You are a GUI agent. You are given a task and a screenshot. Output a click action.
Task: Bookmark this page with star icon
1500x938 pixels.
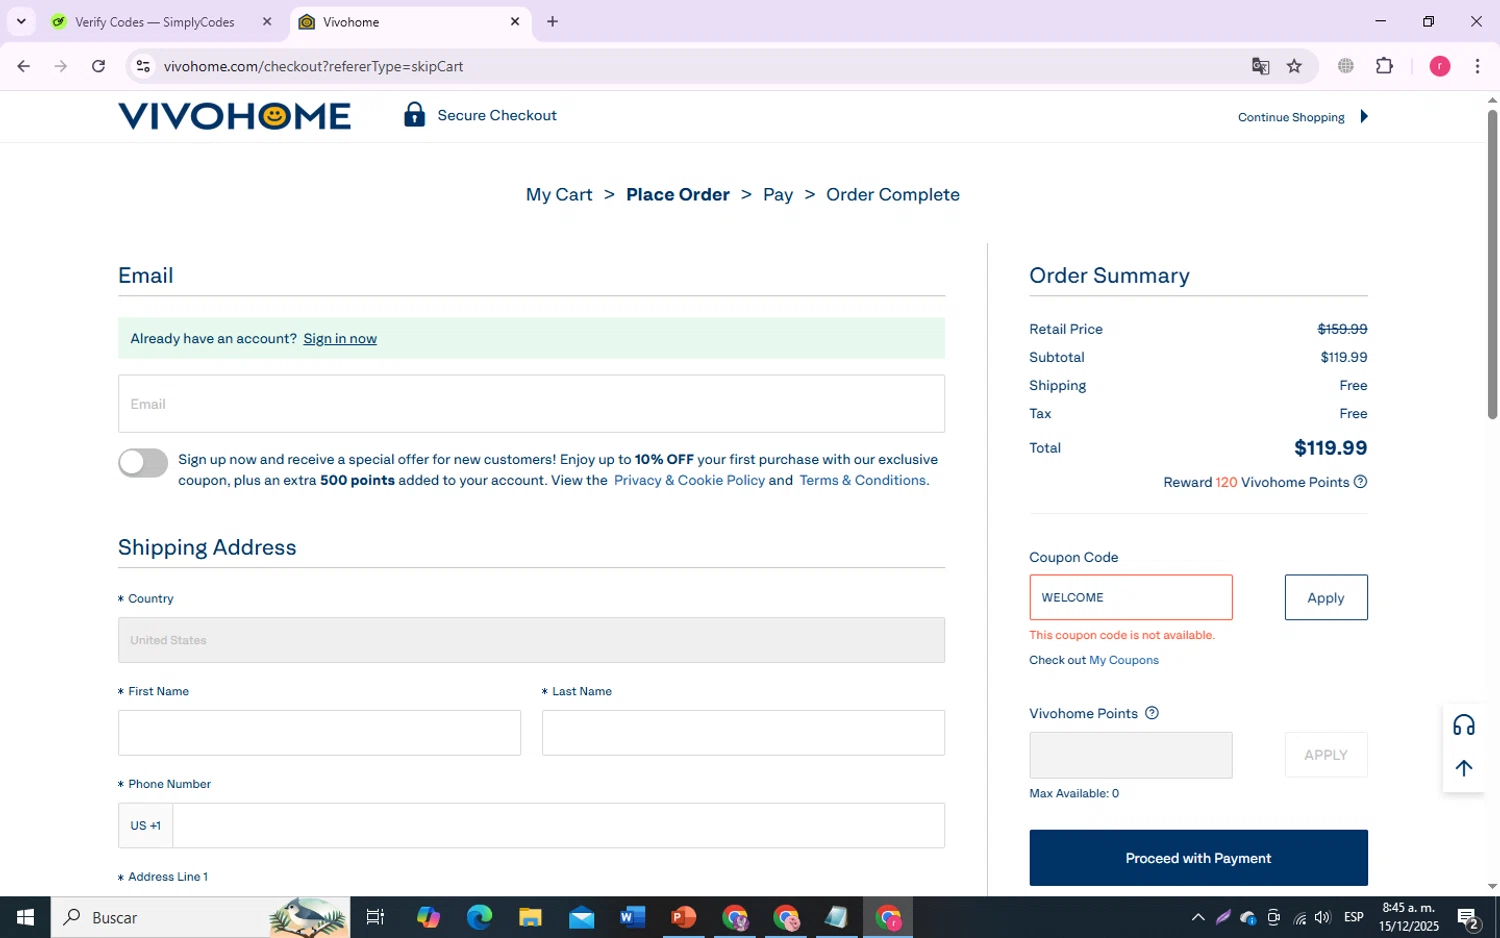point(1294,66)
